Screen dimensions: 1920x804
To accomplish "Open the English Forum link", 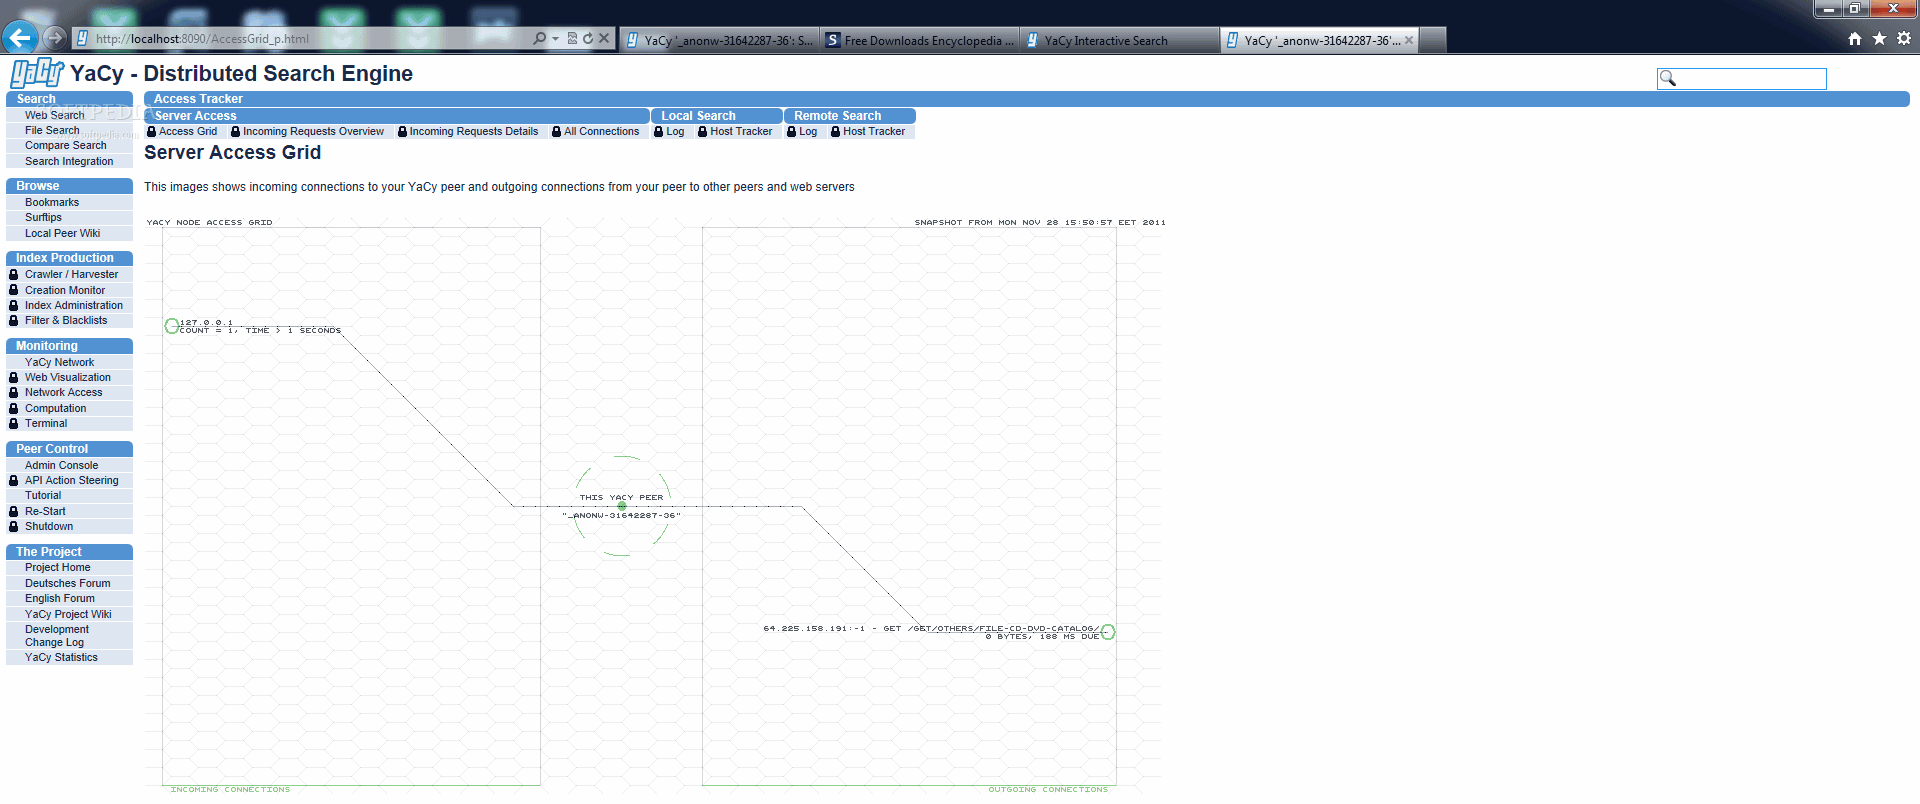I will [x=60, y=598].
